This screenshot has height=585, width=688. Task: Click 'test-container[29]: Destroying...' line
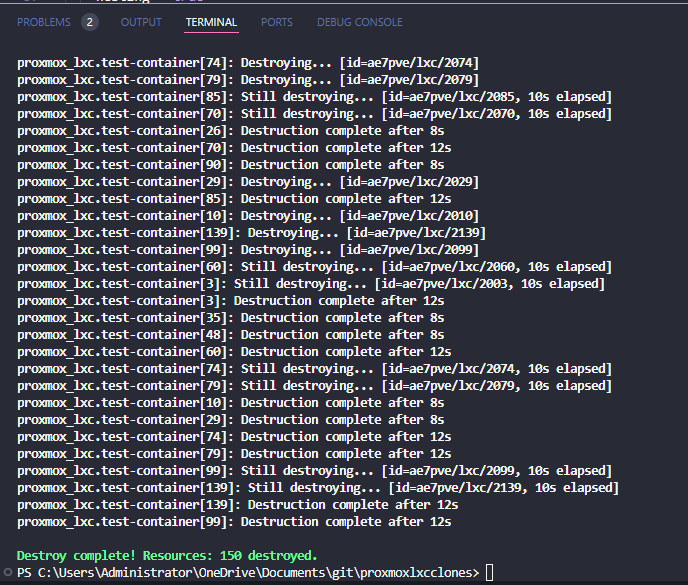click(248, 182)
